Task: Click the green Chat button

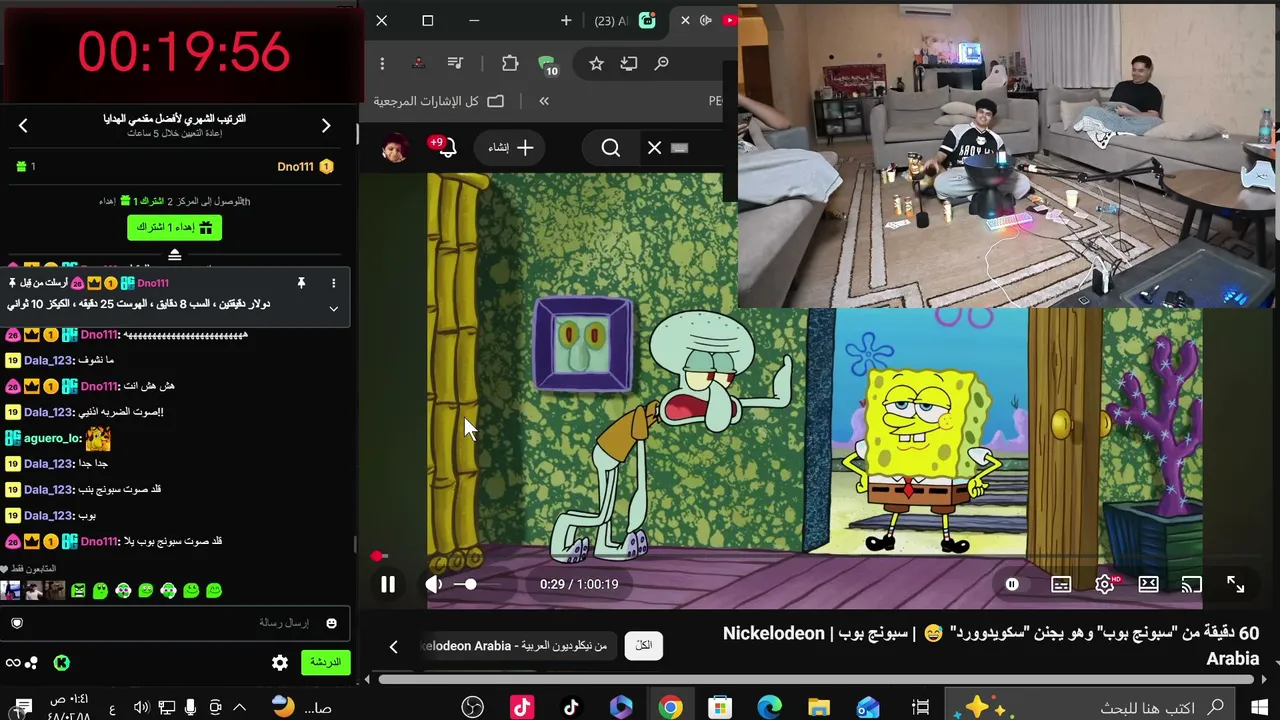Action: pos(326,662)
